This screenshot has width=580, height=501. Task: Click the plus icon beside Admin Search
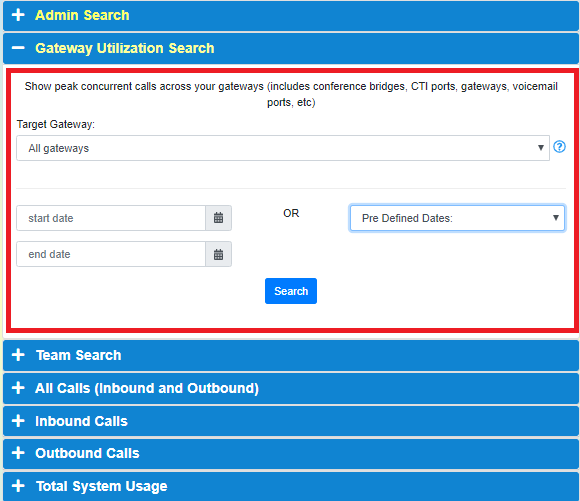click(18, 15)
